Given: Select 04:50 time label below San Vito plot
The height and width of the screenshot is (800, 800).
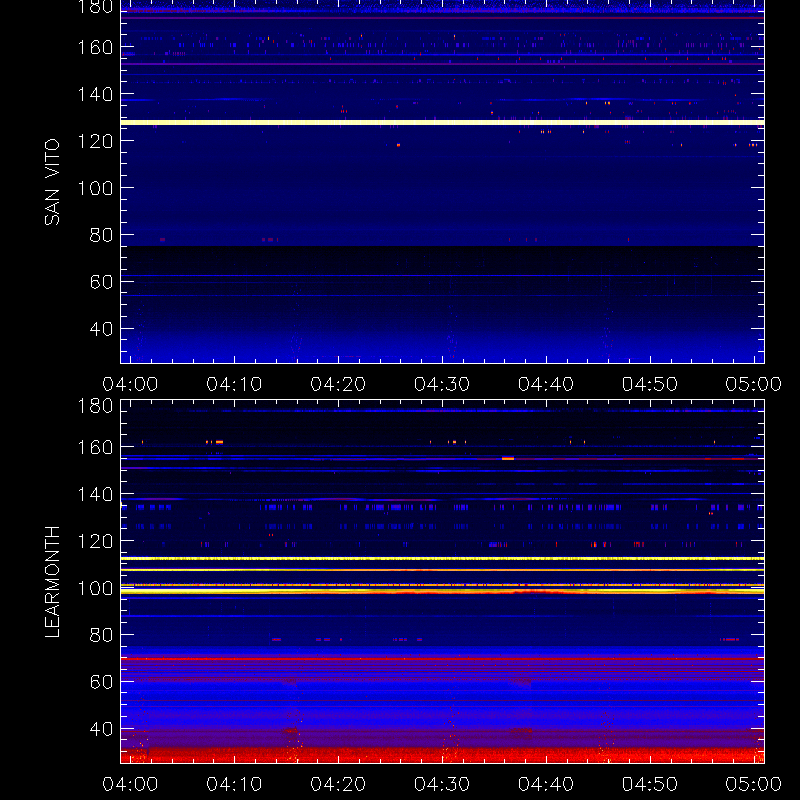Looking at the screenshot, I should 649,384.
